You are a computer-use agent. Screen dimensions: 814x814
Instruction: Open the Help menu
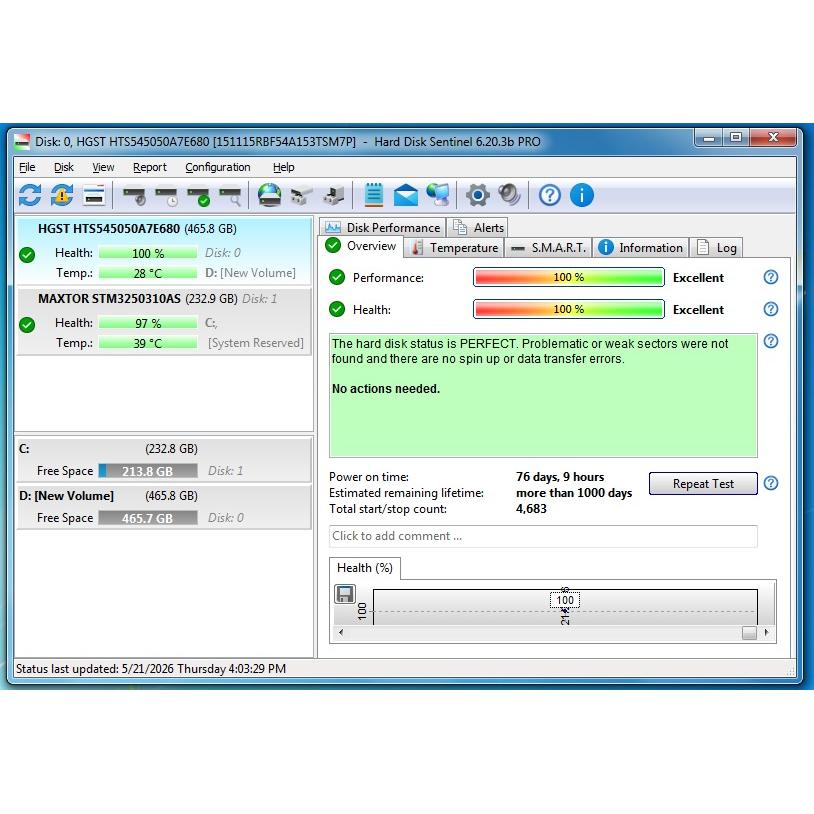(x=283, y=167)
